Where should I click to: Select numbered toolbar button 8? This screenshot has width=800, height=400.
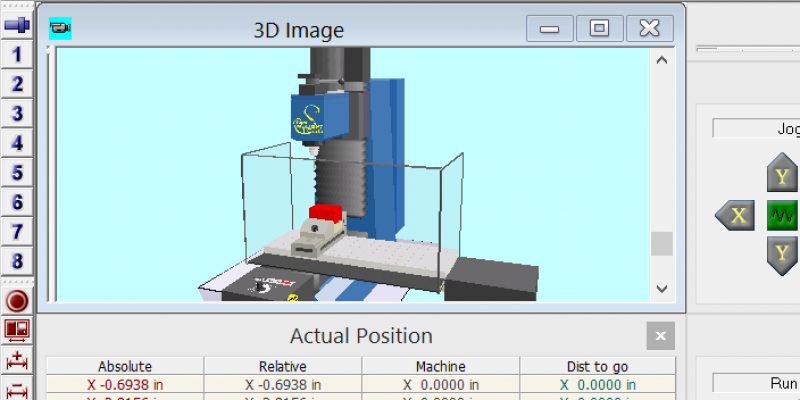coord(17,263)
